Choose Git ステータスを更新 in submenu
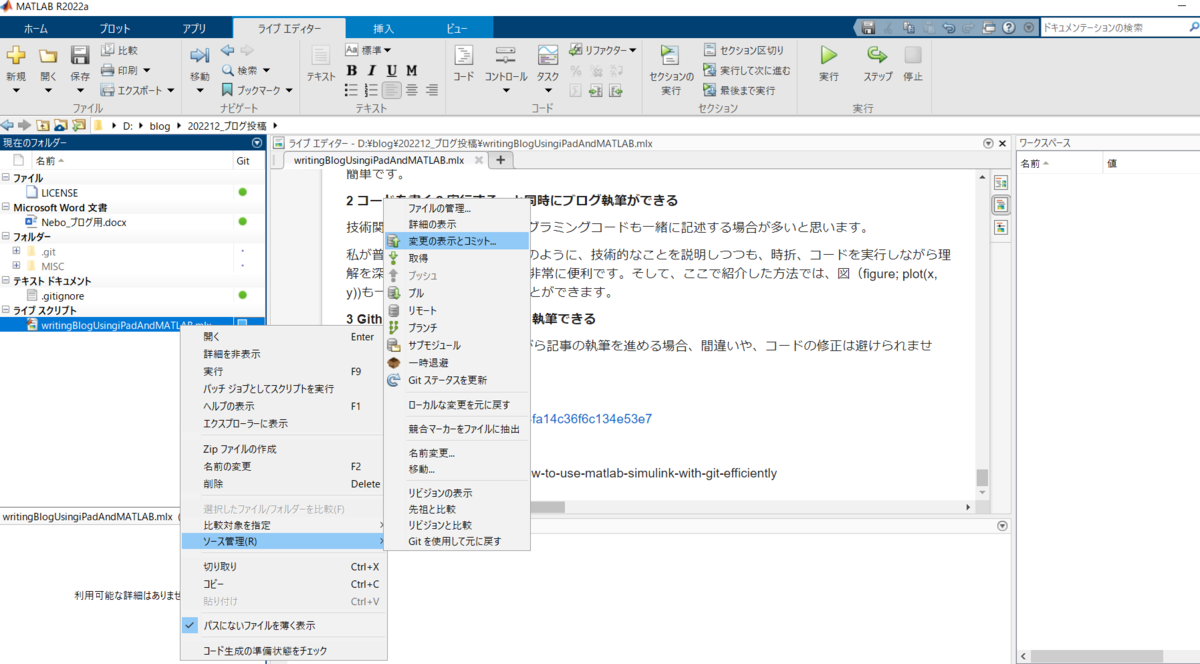 456,380
